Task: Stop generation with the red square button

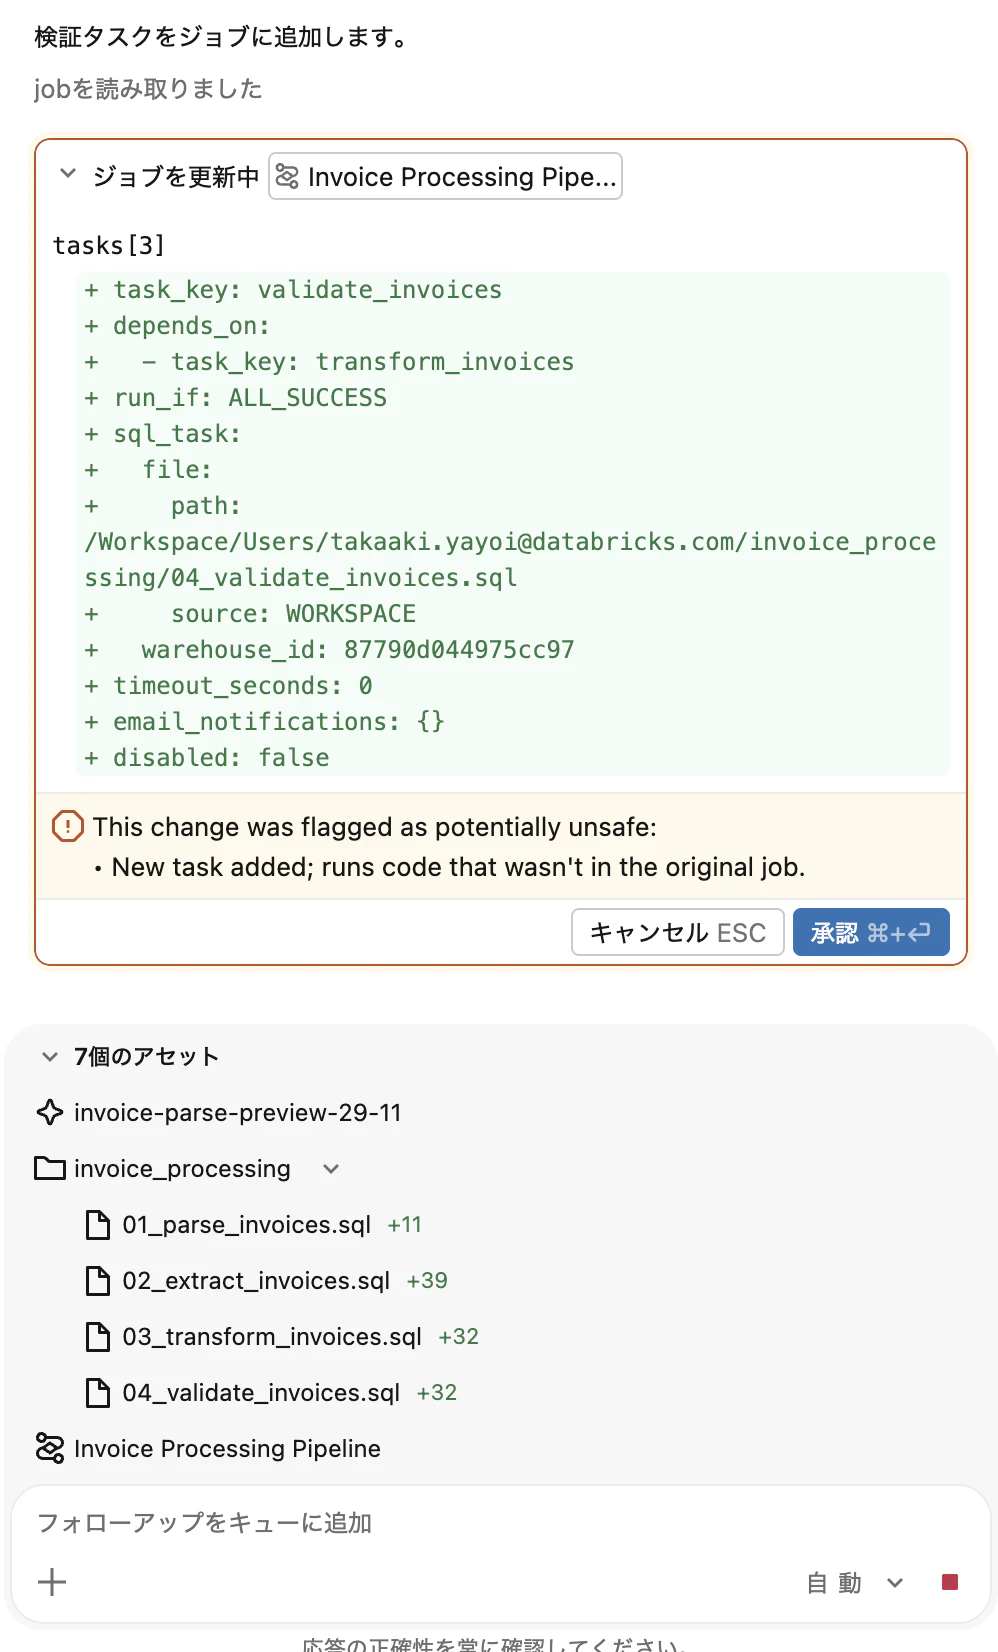Action: point(950,1582)
